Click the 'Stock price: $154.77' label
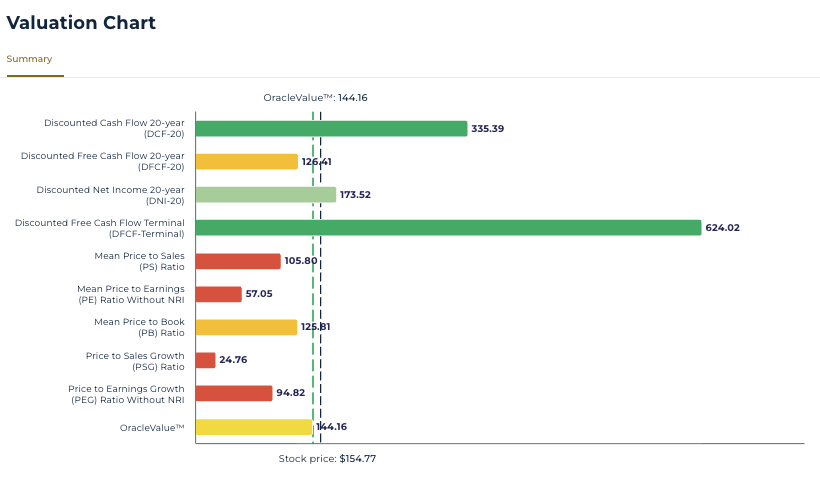This screenshot has width=820, height=477. (x=327, y=459)
